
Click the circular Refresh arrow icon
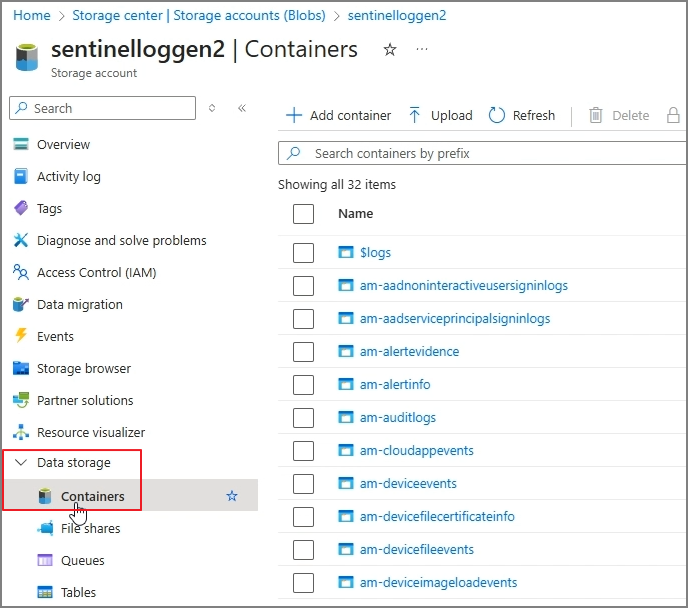tap(497, 115)
